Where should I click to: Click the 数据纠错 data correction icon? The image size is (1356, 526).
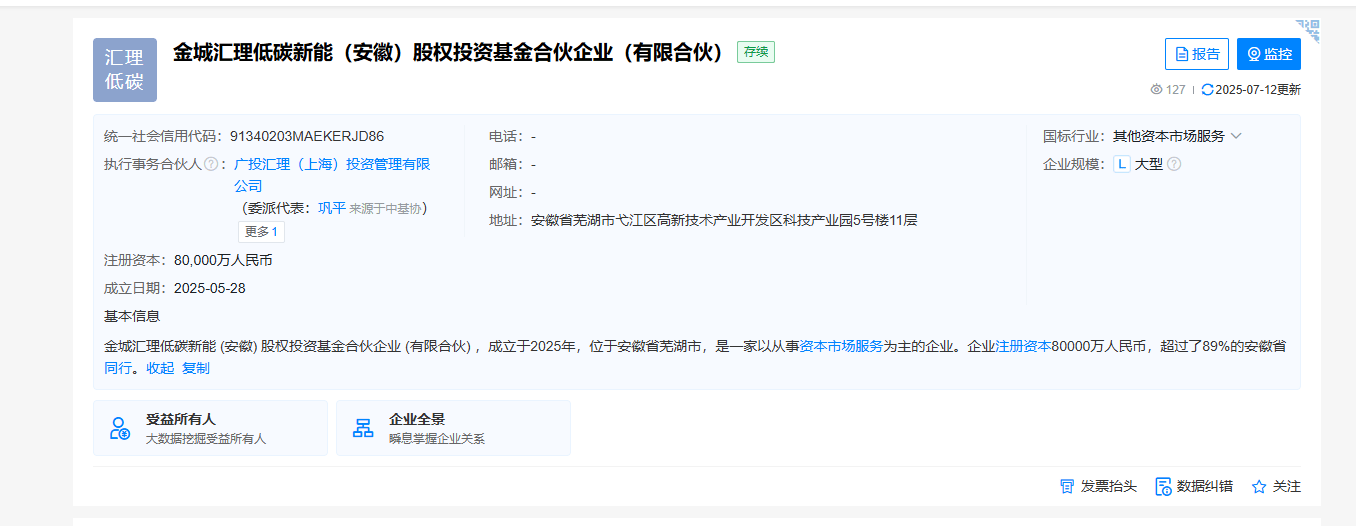click(x=1163, y=487)
